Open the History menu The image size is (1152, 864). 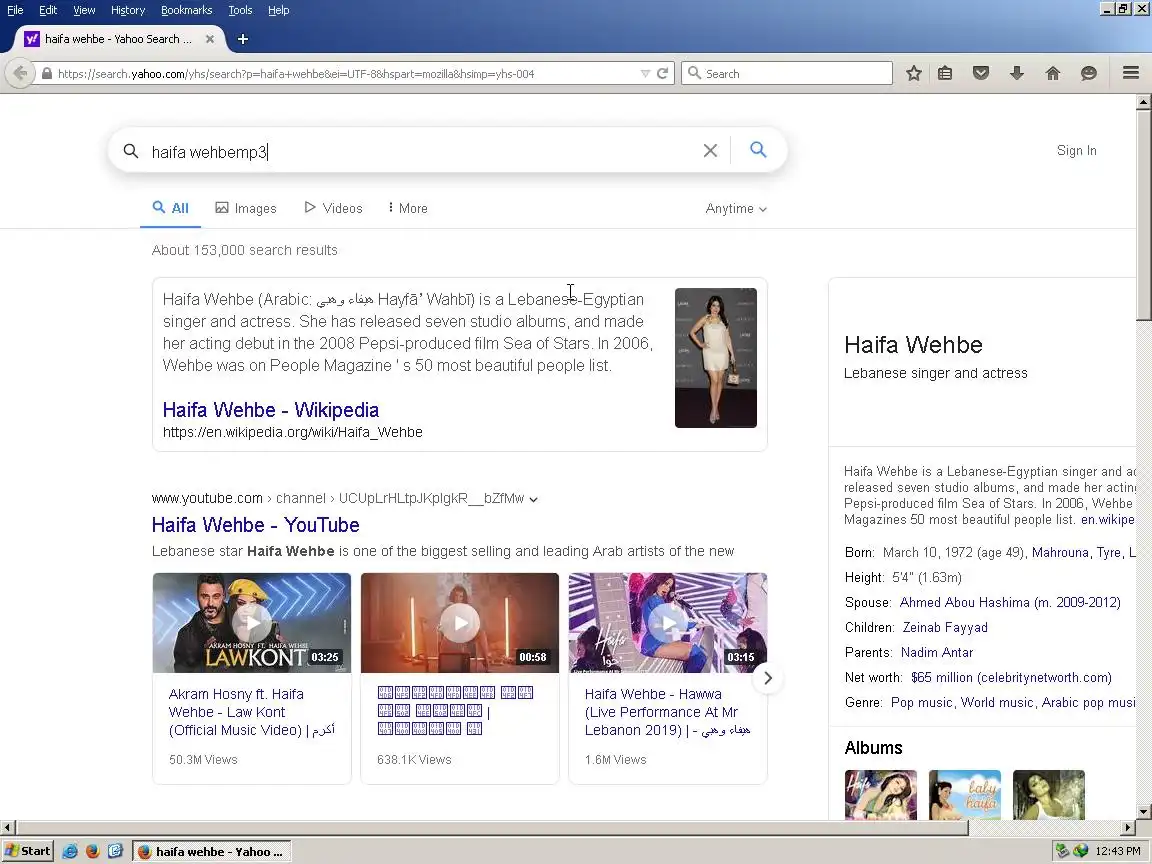128,10
